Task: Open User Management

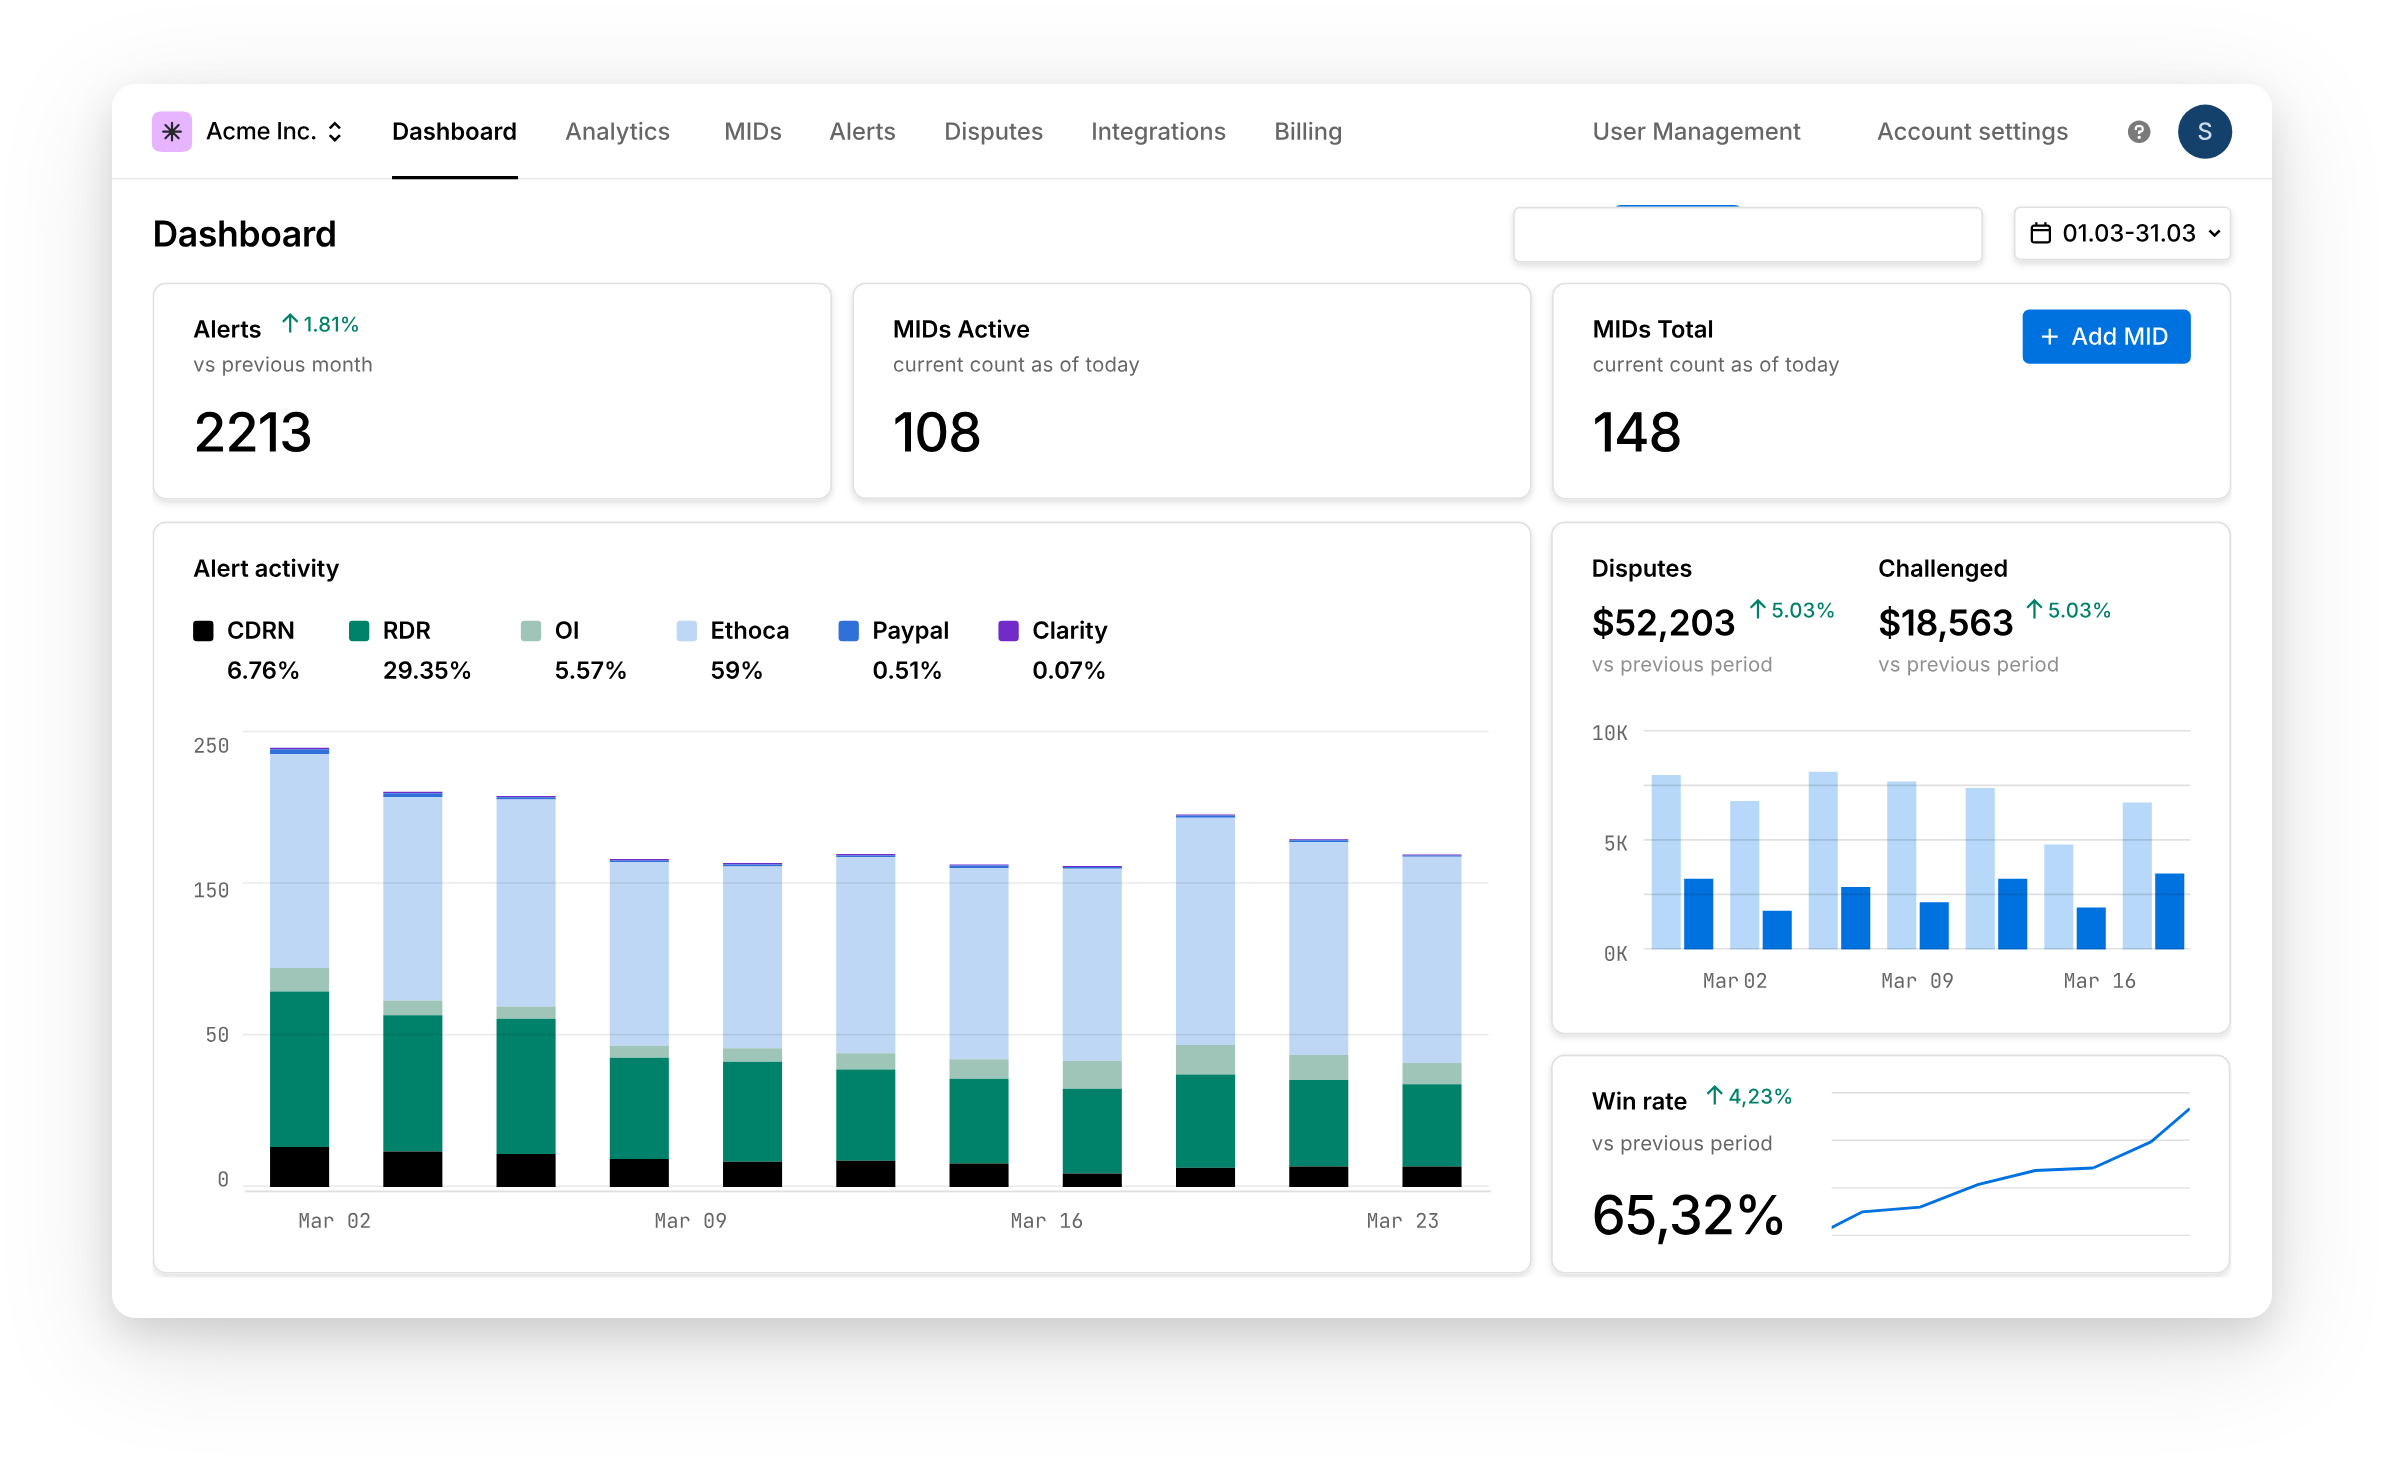Action: (1696, 132)
